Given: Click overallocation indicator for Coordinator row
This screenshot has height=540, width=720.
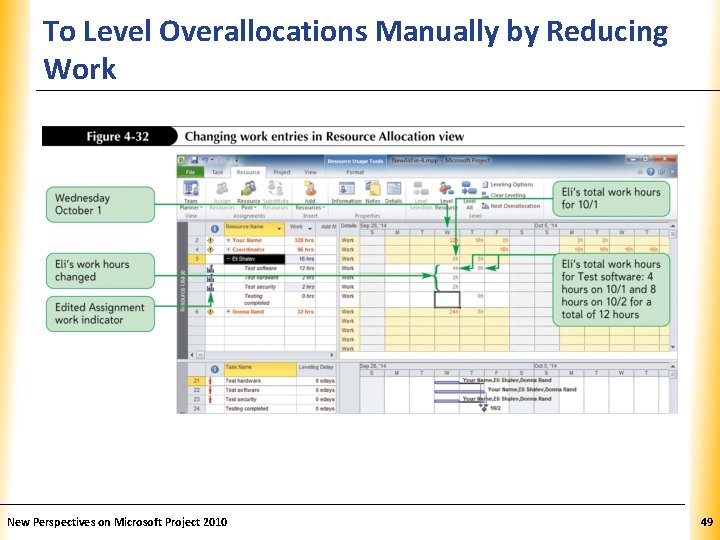Looking at the screenshot, I should click(x=210, y=250).
